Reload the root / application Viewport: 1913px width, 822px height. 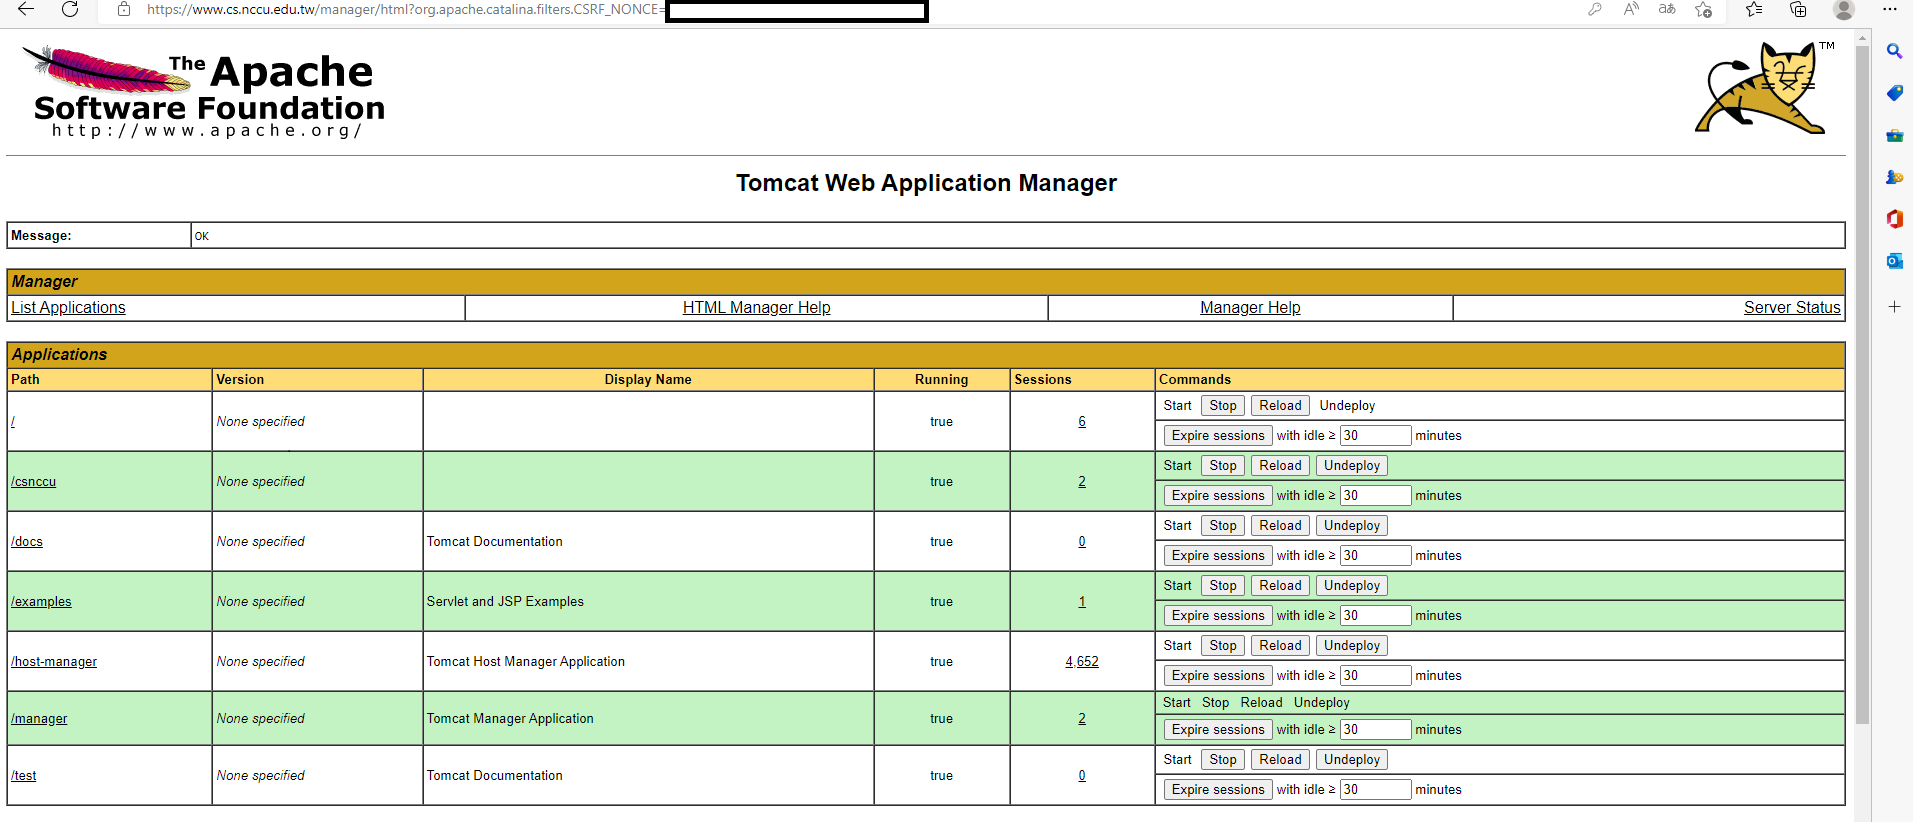(x=1280, y=405)
